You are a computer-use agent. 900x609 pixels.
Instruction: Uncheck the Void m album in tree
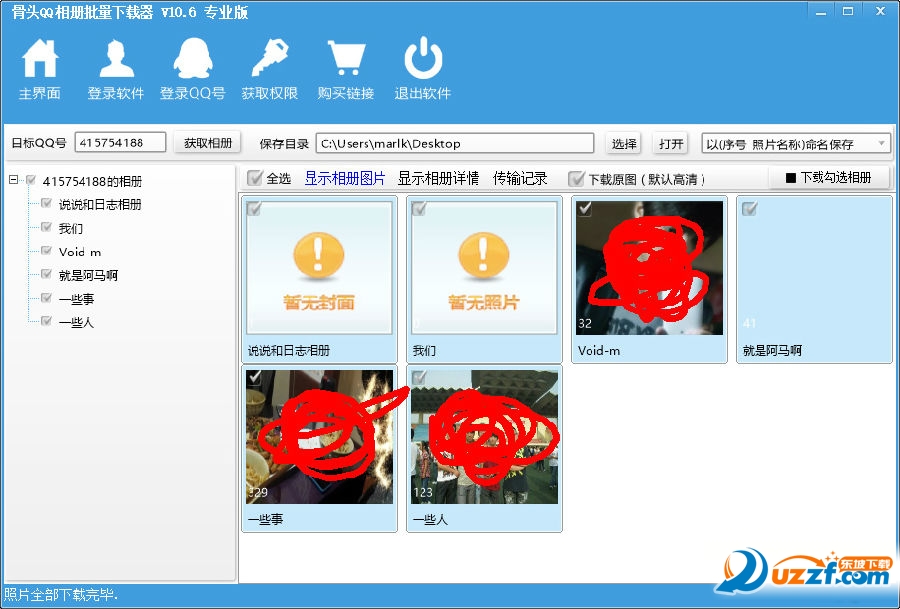[46, 251]
